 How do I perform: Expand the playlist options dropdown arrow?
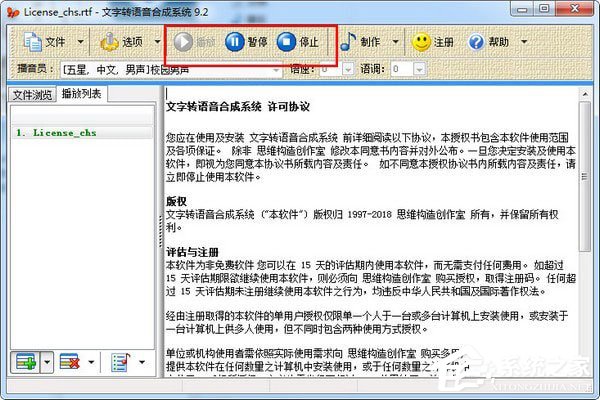tap(142, 362)
